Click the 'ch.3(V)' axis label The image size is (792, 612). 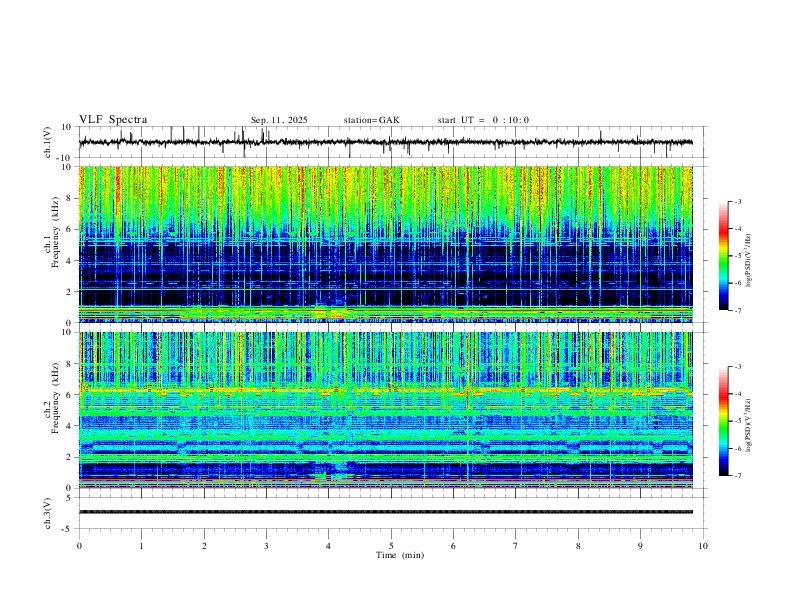pos(48,513)
